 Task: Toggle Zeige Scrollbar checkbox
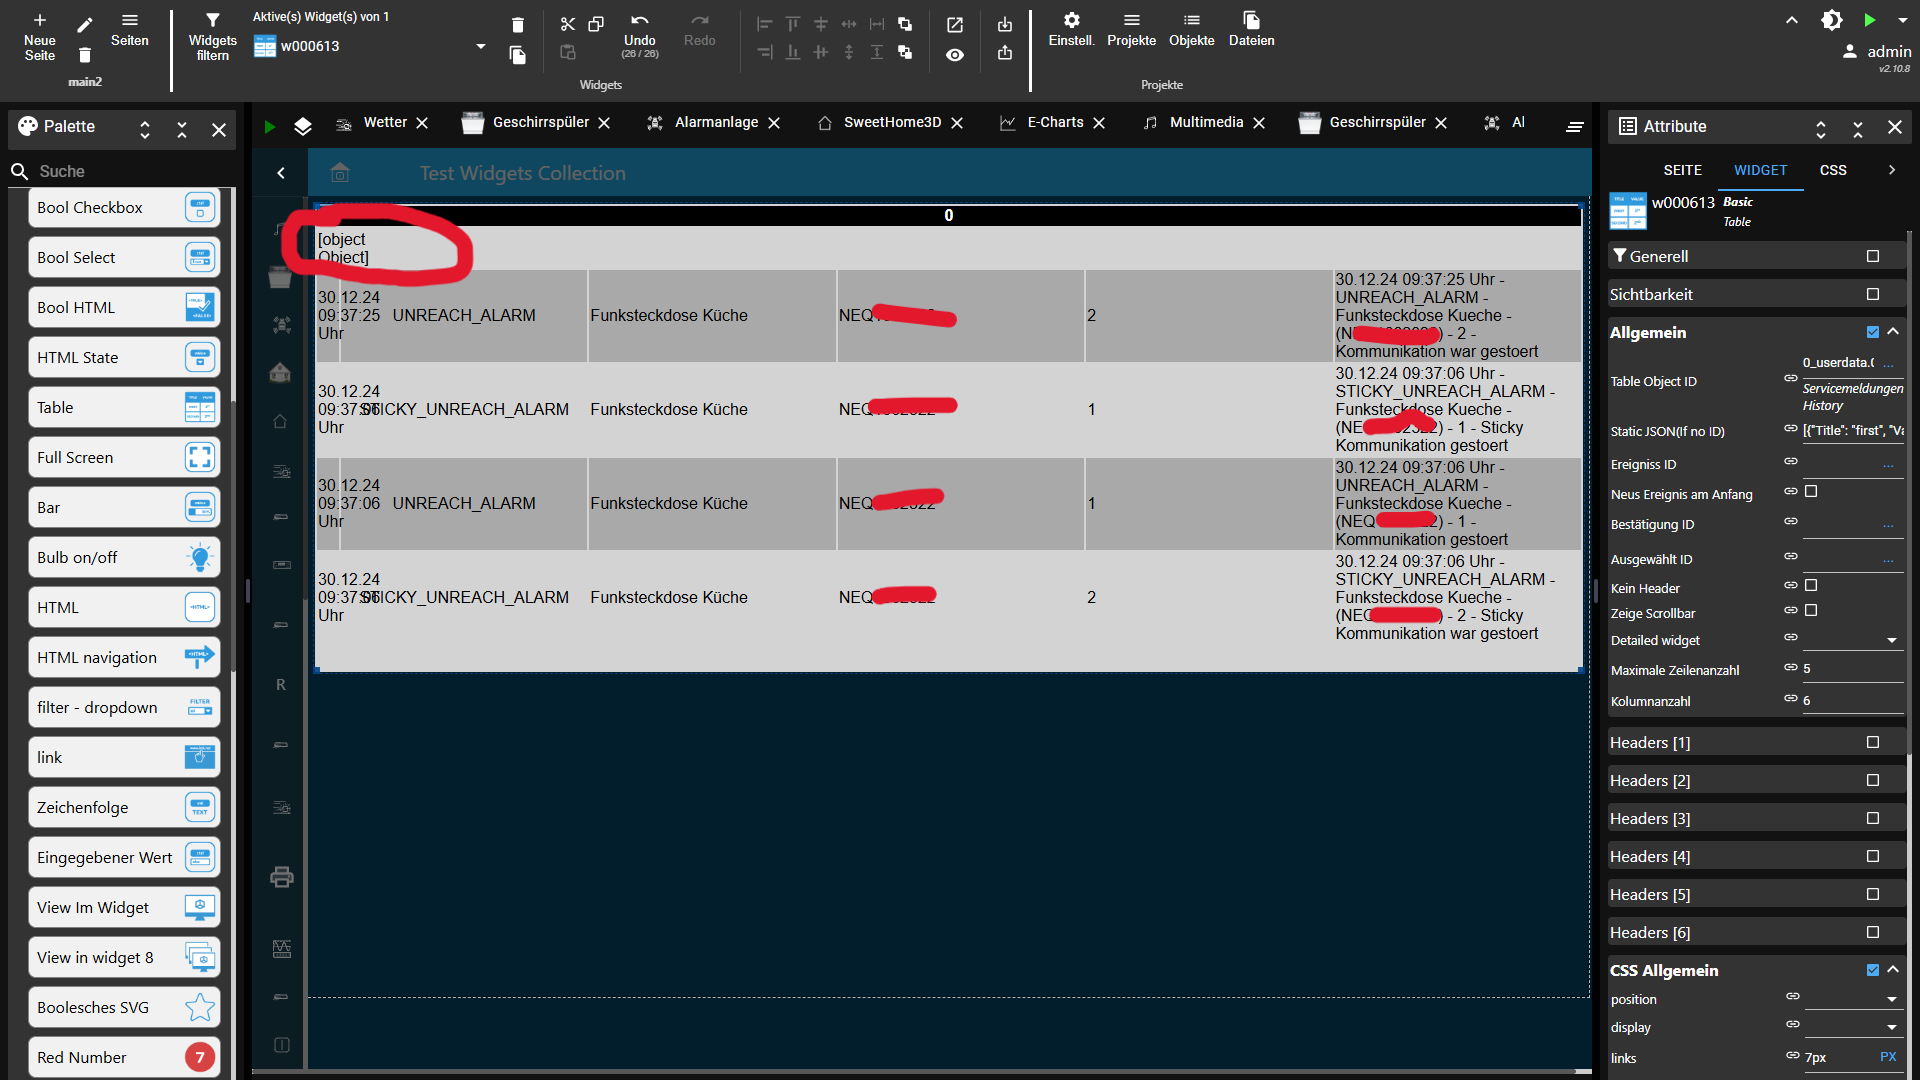click(1811, 610)
